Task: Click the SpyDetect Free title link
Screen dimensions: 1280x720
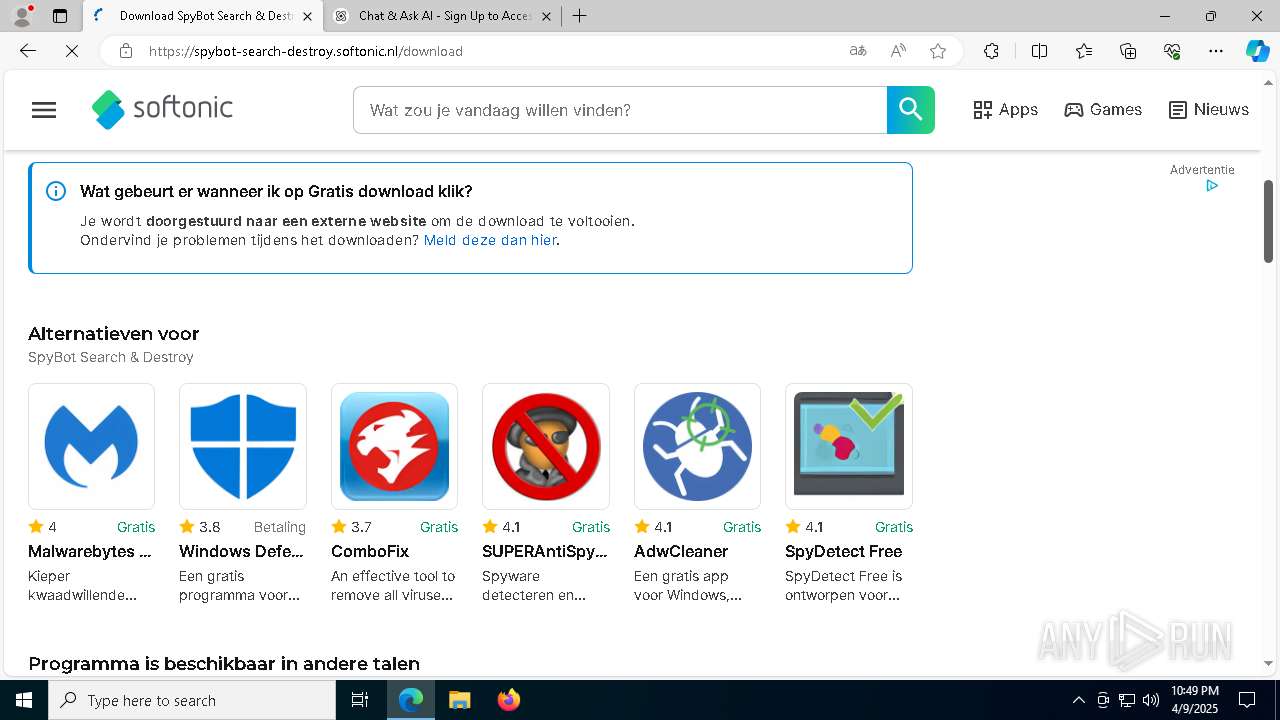Action: pyautogui.click(x=844, y=551)
